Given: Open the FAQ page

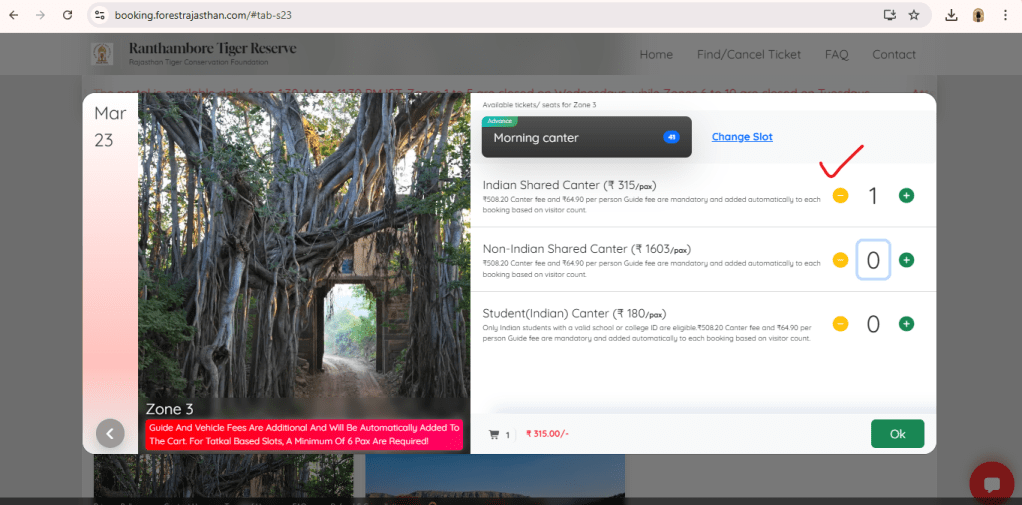Looking at the screenshot, I should (836, 54).
